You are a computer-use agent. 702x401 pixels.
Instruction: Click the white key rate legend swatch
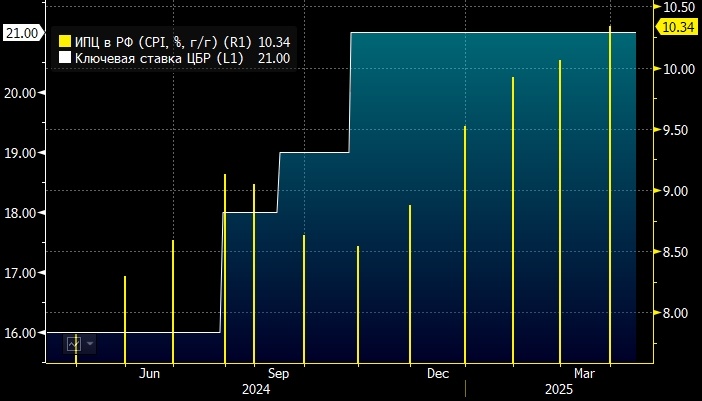click(x=65, y=58)
